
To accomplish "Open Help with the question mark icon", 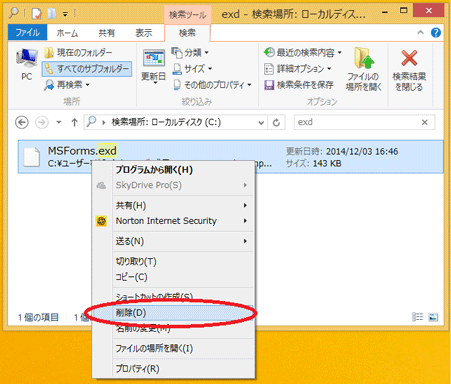I will [x=435, y=32].
